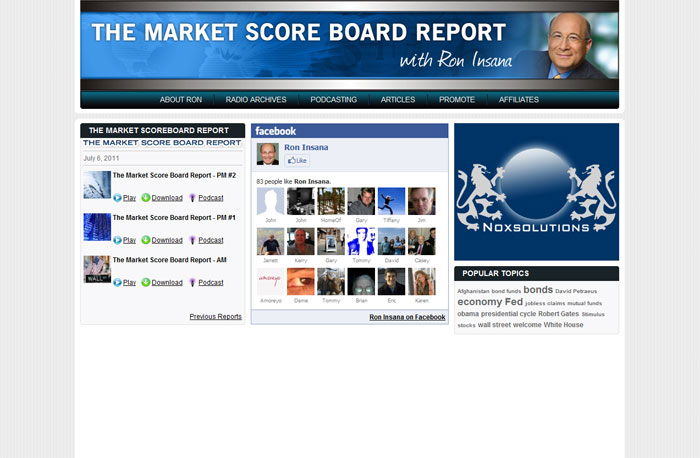Click the AM report Wall Street thumbnail

click(x=97, y=269)
